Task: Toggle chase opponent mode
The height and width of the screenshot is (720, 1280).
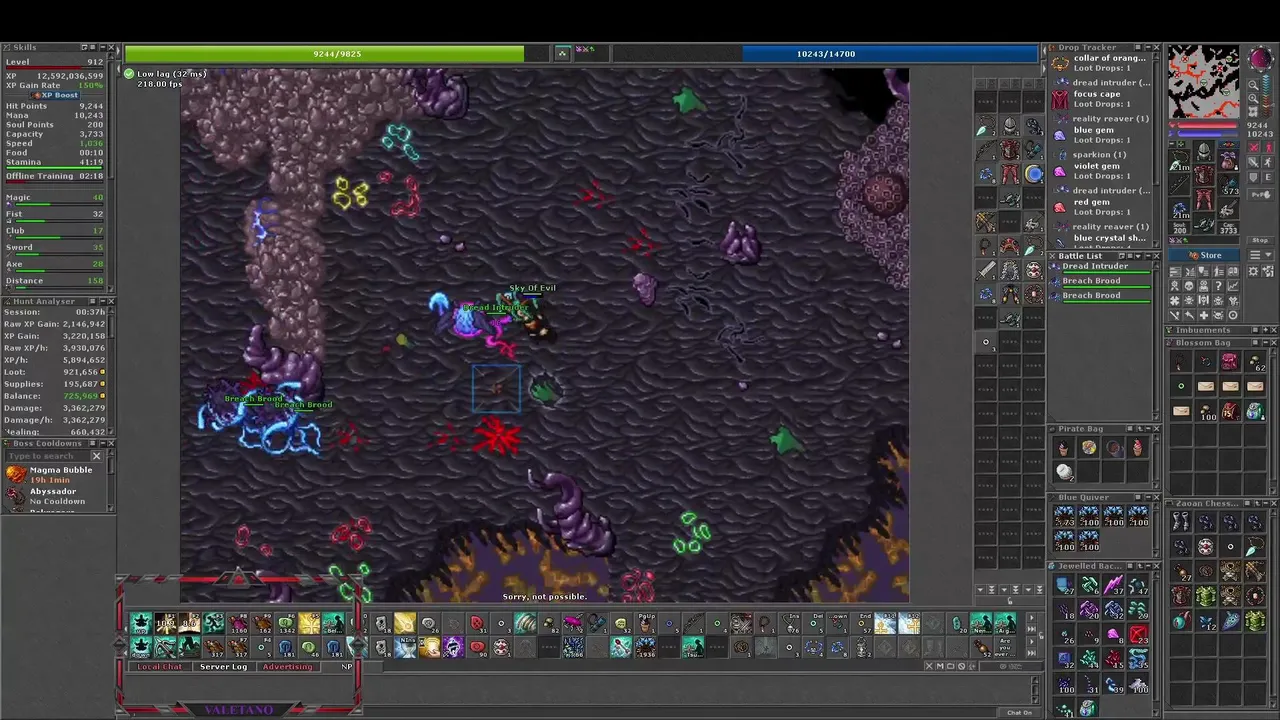Action: pos(1268,162)
